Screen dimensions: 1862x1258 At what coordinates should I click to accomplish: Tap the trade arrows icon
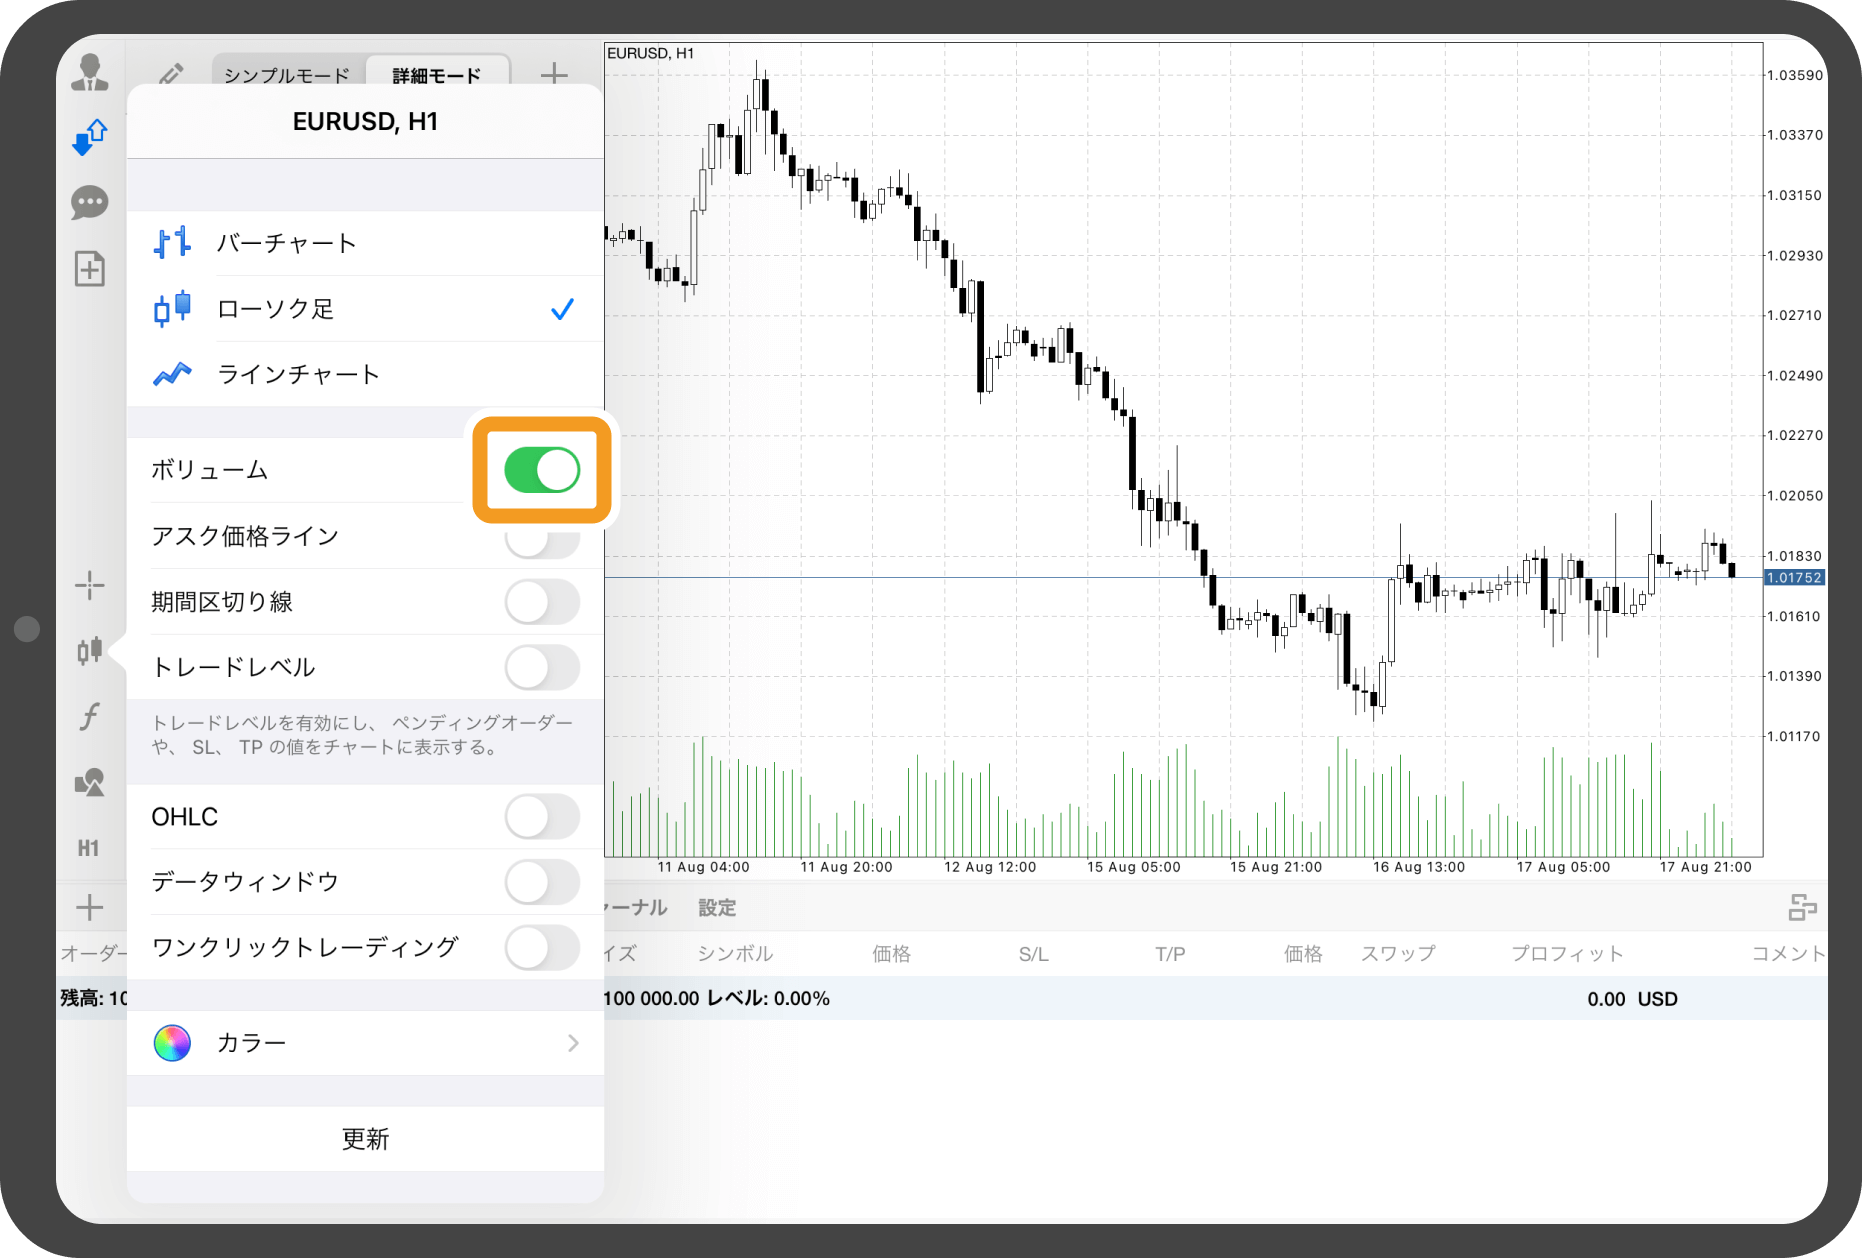pyautogui.click(x=90, y=137)
